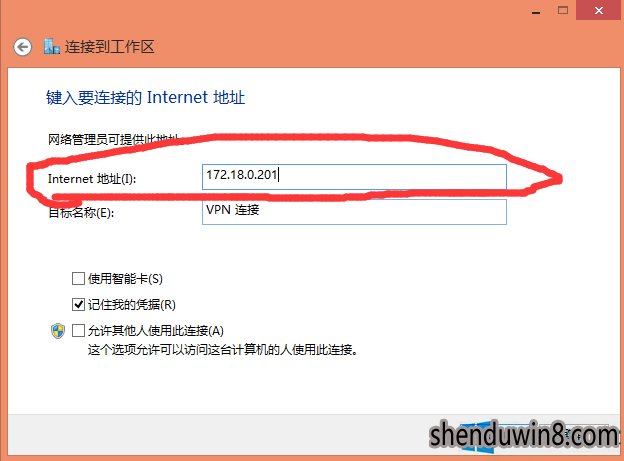
Task: Enable the 使用智能卡(S) checkbox
Action: pyautogui.click(x=78, y=278)
